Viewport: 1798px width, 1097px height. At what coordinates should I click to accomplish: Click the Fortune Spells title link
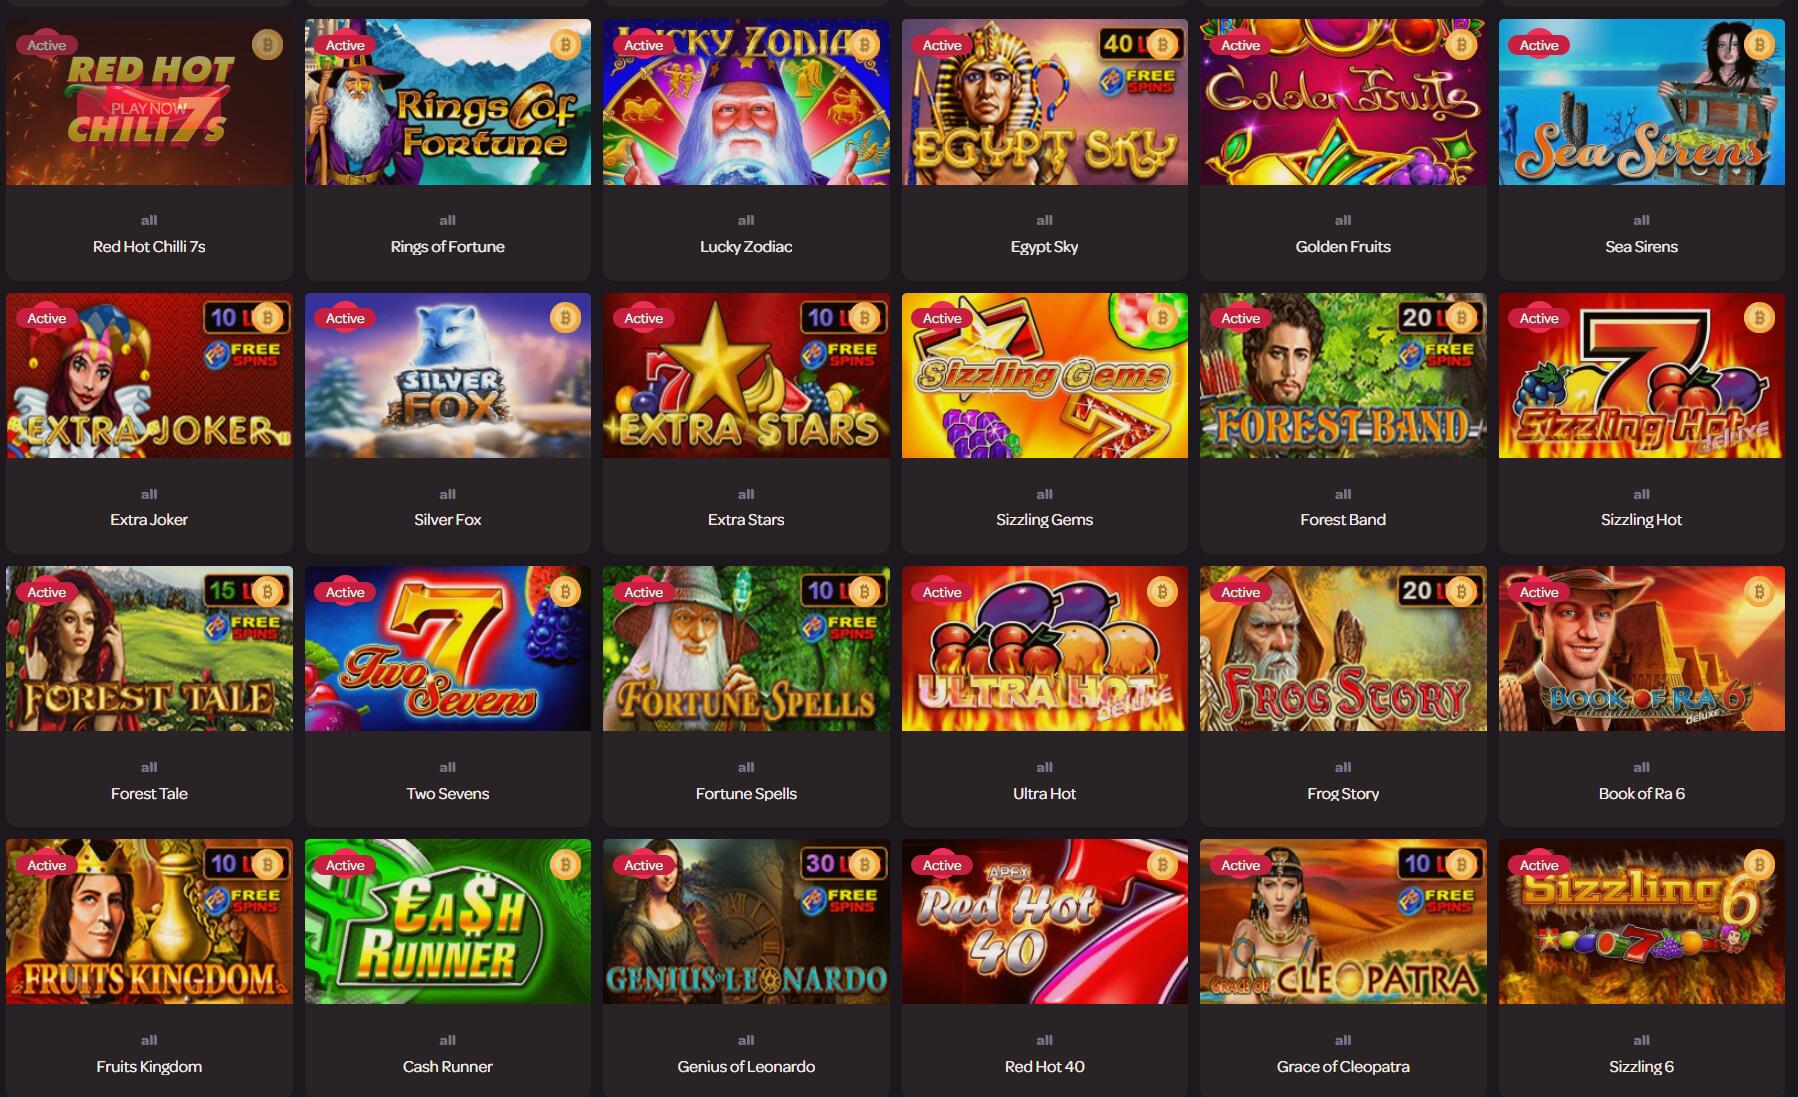coord(746,794)
